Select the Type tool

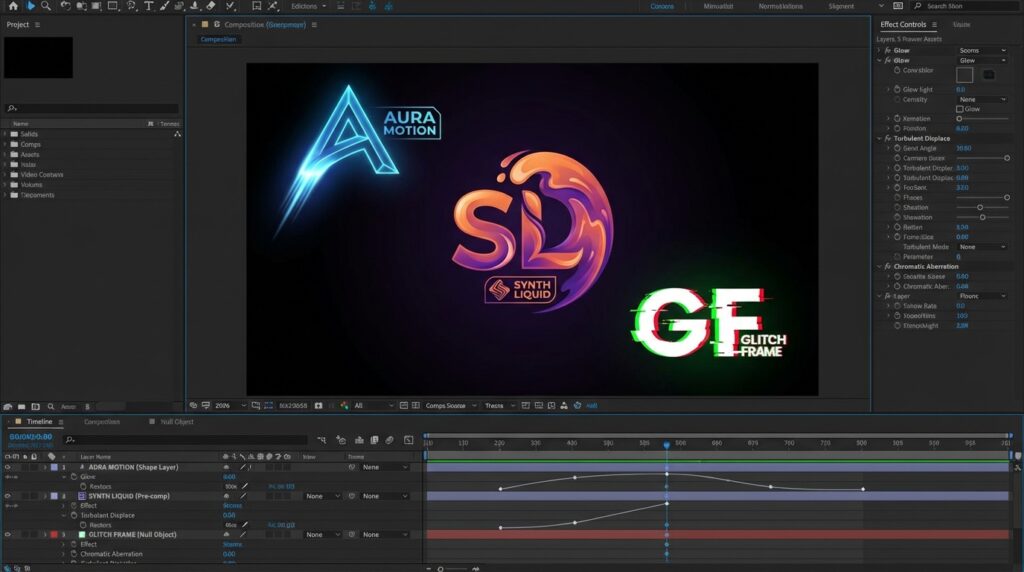pos(149,6)
